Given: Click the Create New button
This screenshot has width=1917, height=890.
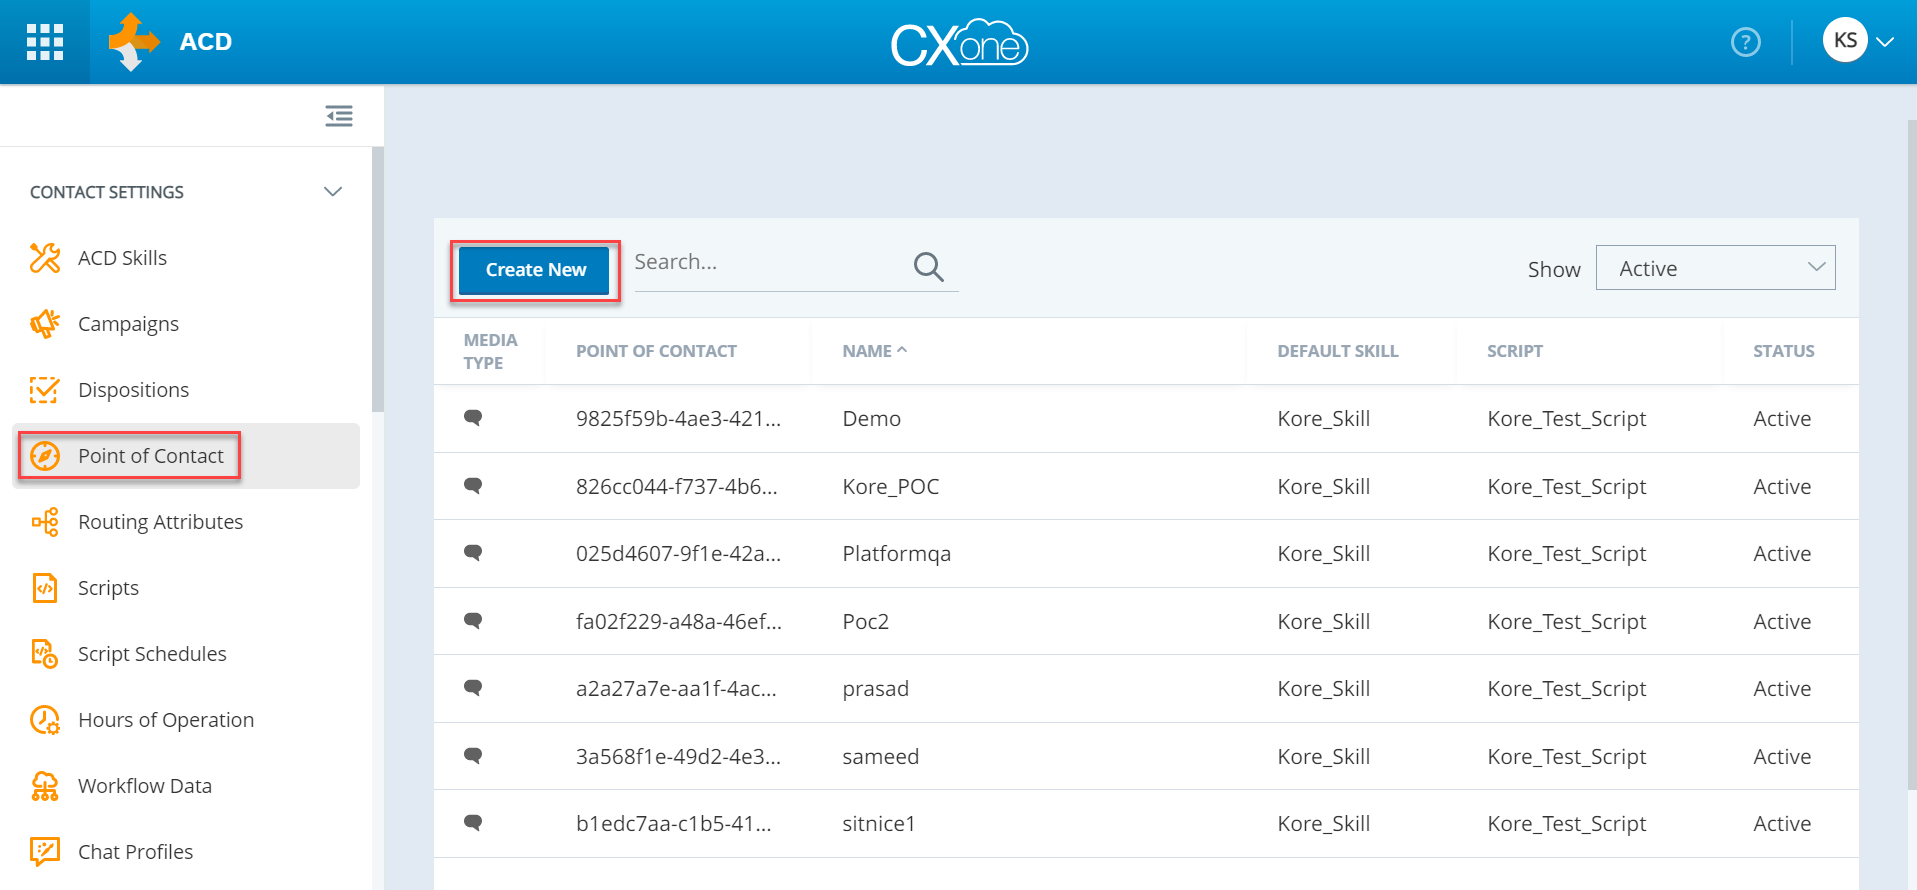Looking at the screenshot, I should tap(535, 270).
